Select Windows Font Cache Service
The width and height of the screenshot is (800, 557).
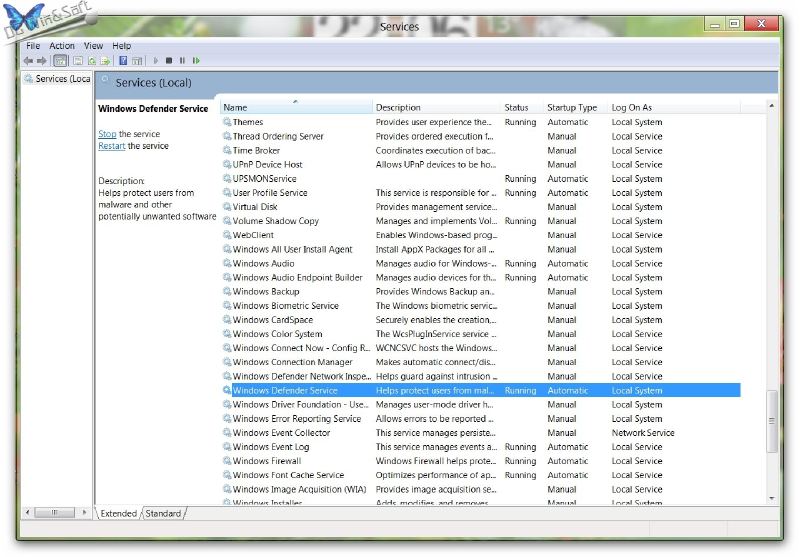click(x=481, y=475)
